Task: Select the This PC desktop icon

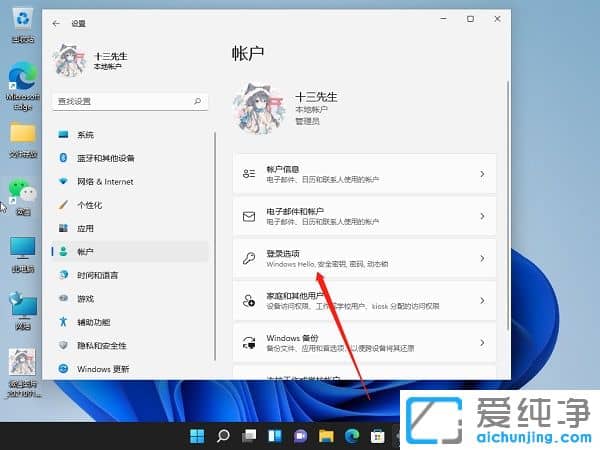Action: (23, 255)
